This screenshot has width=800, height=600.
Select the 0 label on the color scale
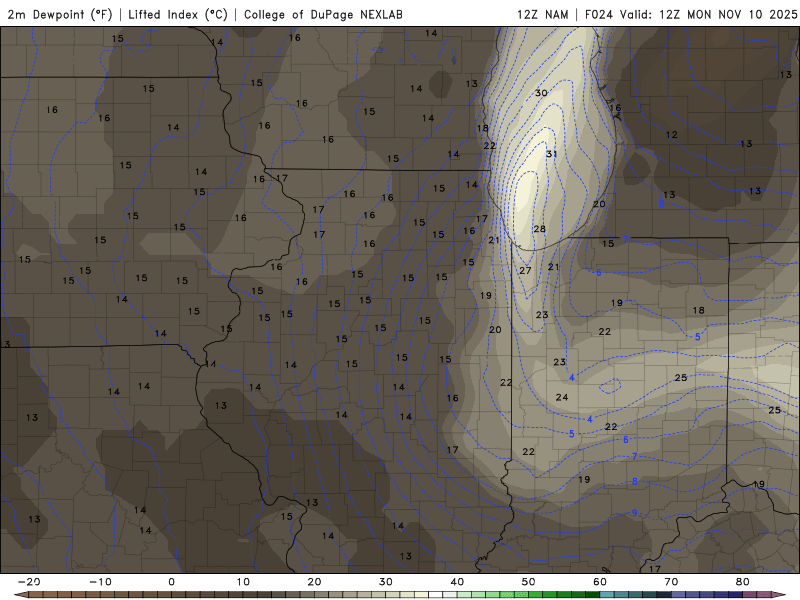click(171, 582)
